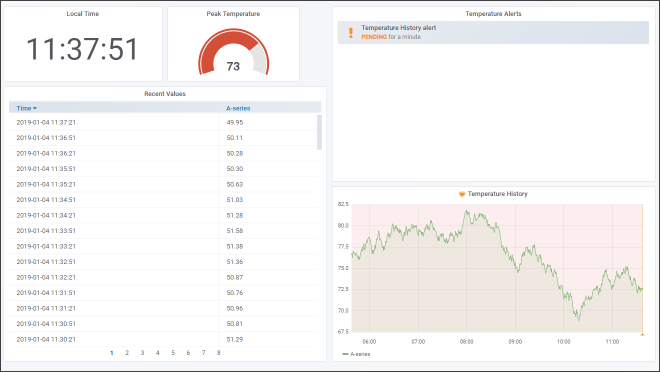Image resolution: width=660 pixels, height=372 pixels.
Task: Click the orange exclamation alert icon
Action: (x=351, y=33)
